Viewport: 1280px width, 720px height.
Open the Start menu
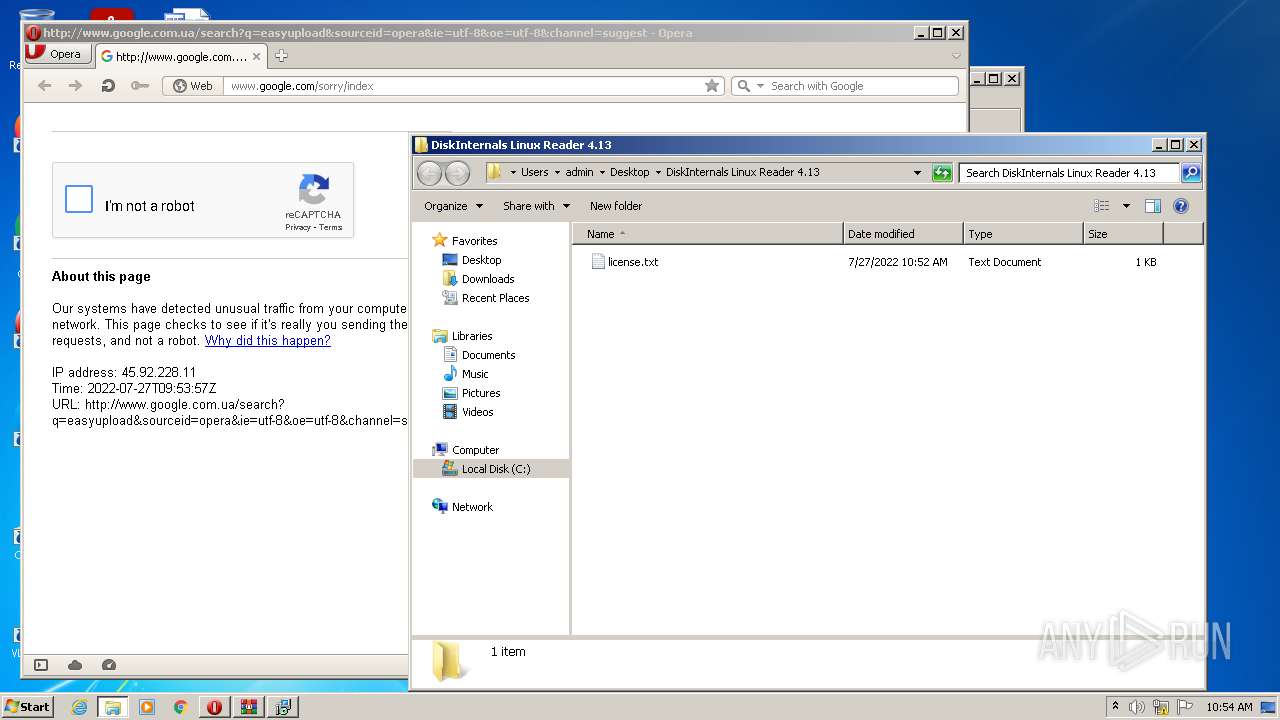point(27,707)
